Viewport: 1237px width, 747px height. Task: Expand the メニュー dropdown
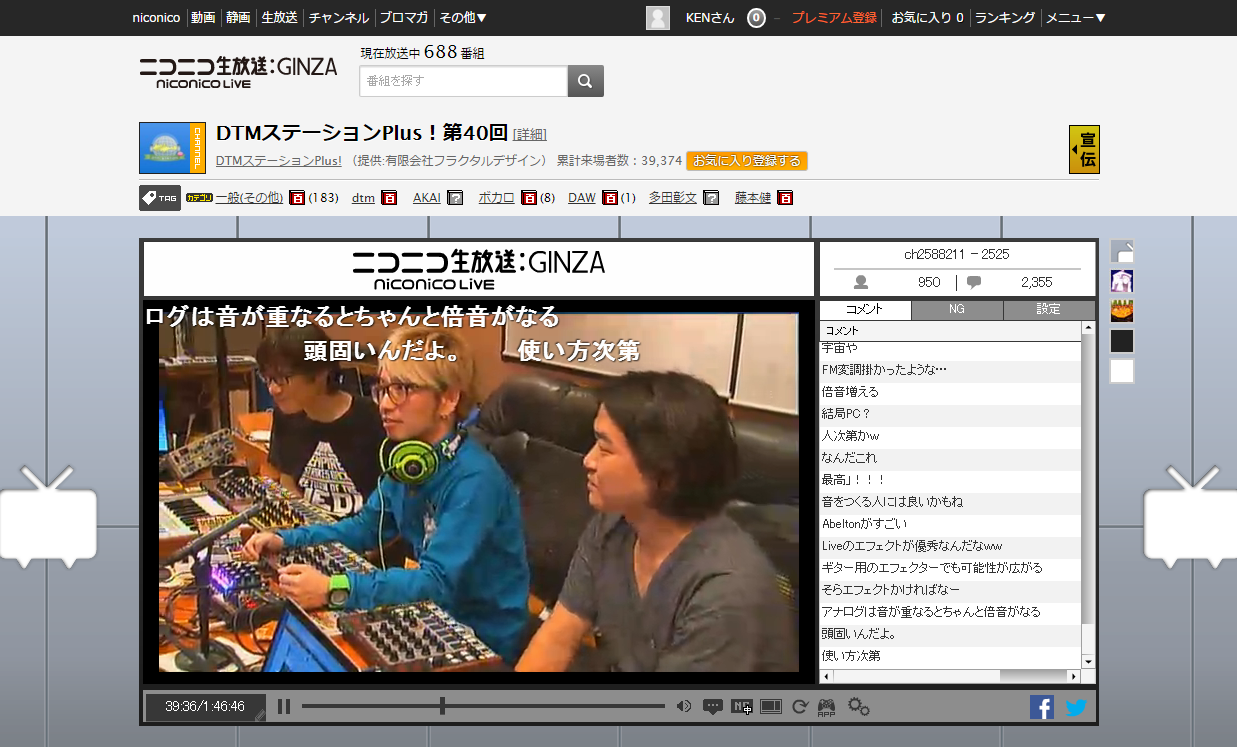1076,17
